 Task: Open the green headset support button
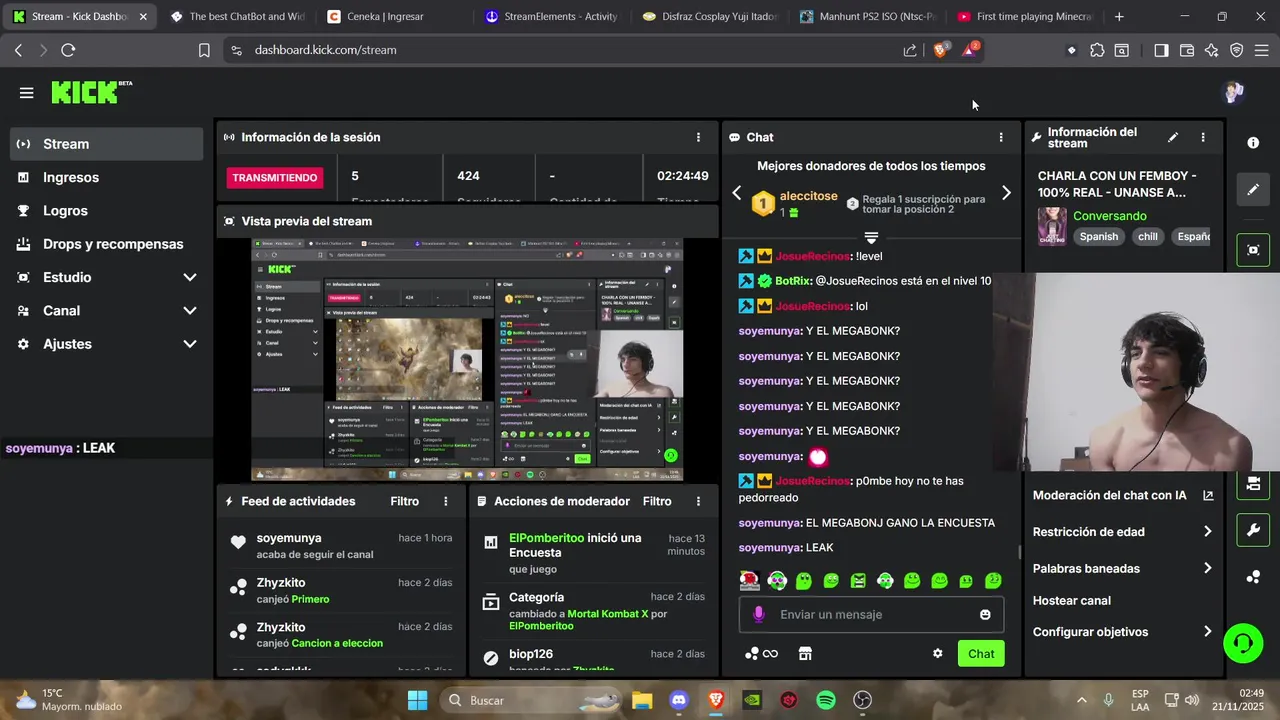pos(1243,643)
